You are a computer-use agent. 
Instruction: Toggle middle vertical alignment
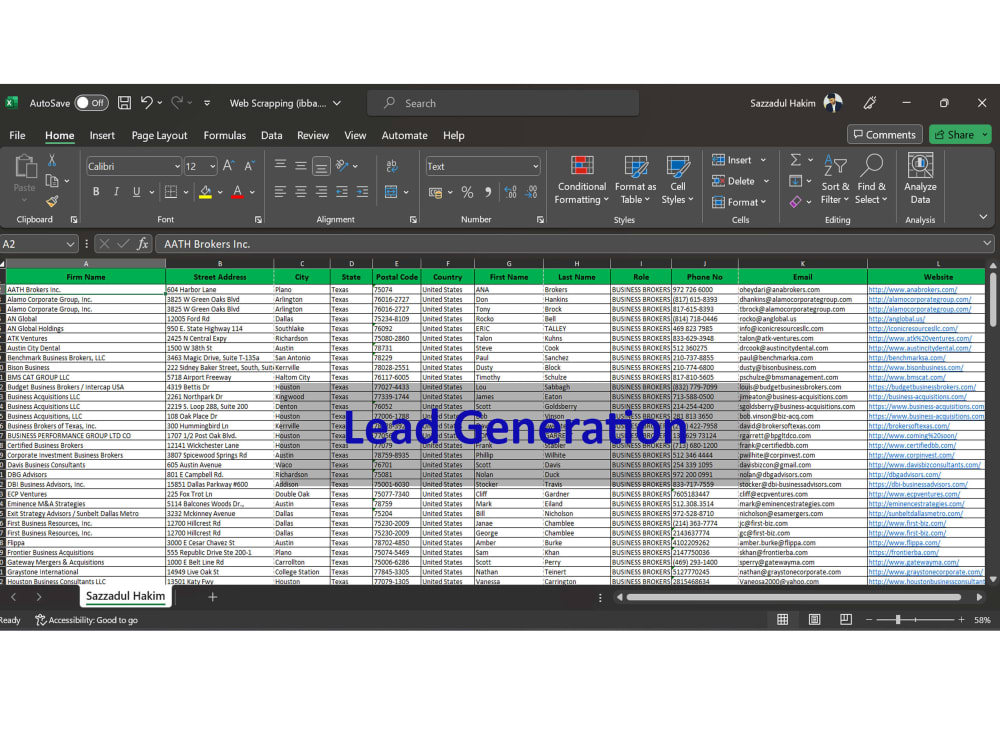point(300,166)
